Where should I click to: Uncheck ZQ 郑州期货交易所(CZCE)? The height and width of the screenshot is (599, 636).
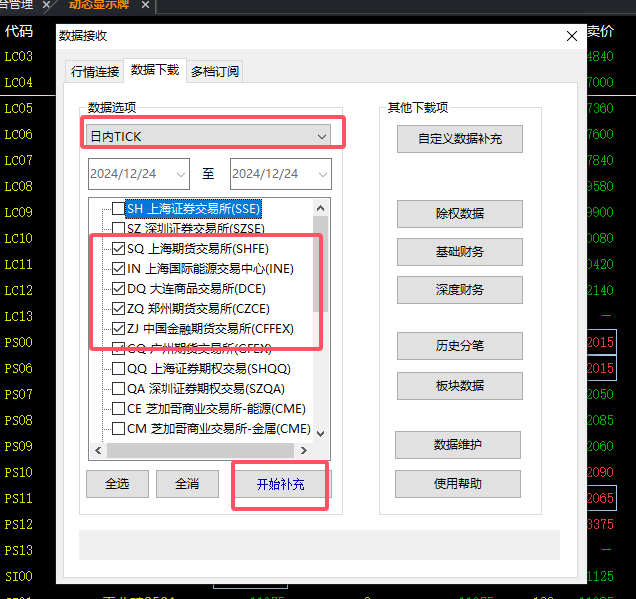[118, 308]
